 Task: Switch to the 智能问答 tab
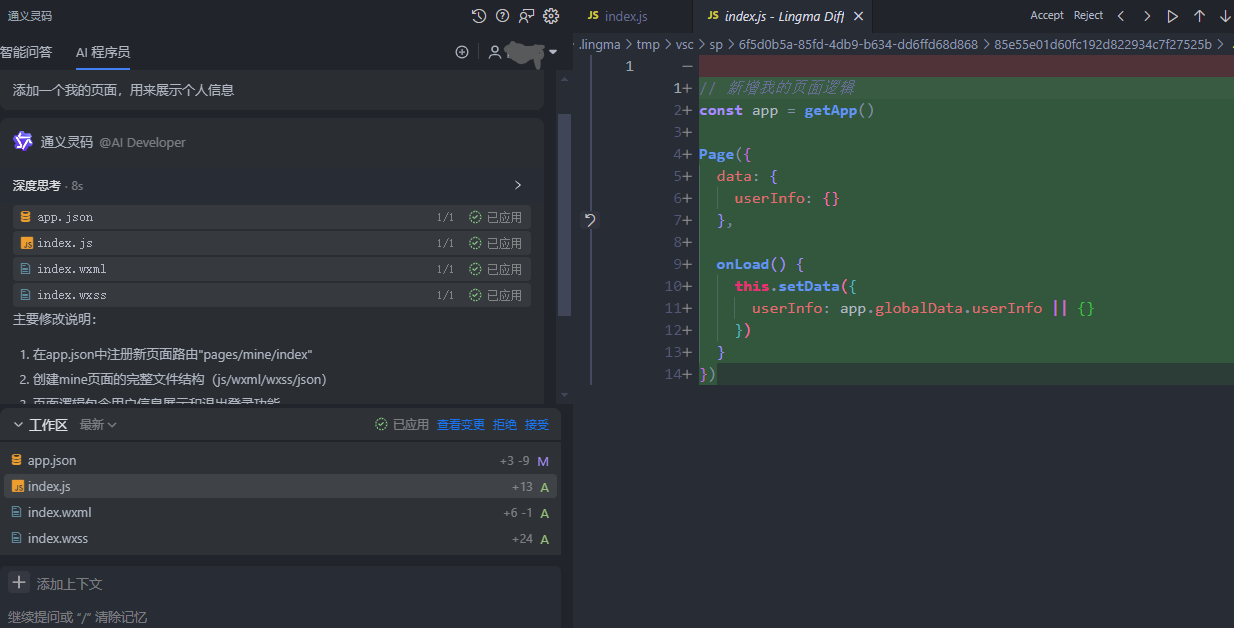pyautogui.click(x=27, y=52)
